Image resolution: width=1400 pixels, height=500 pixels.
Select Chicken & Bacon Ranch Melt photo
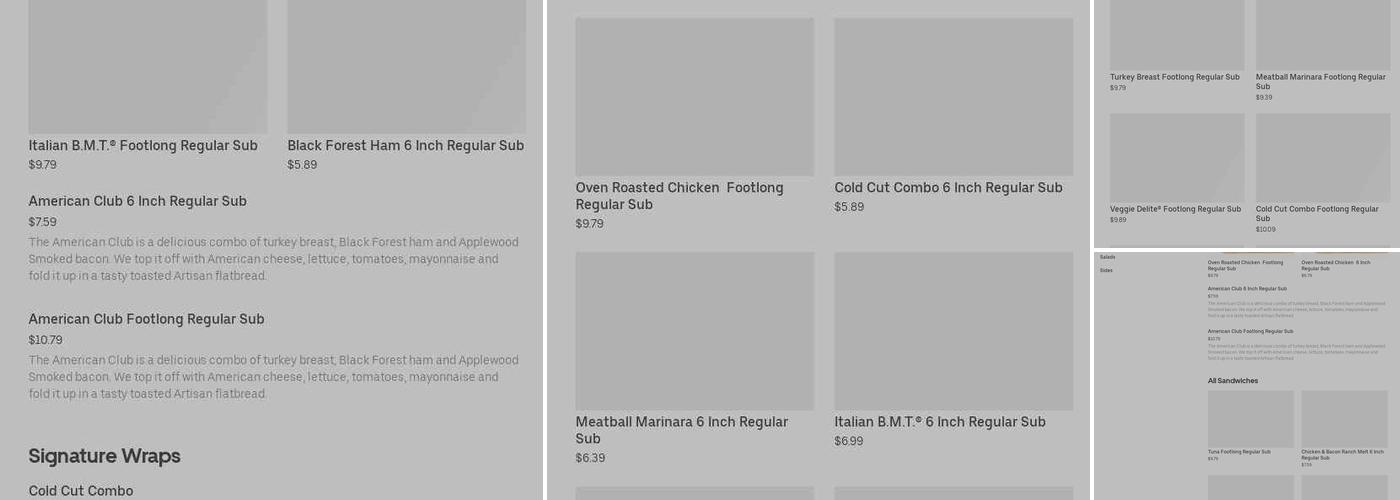(1344, 418)
